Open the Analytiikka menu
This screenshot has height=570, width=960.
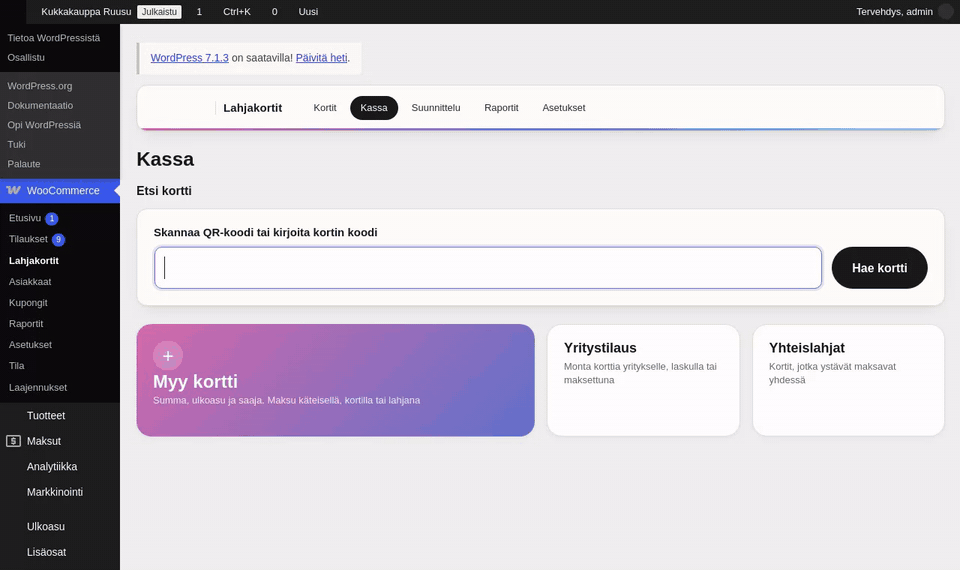click(x=52, y=467)
